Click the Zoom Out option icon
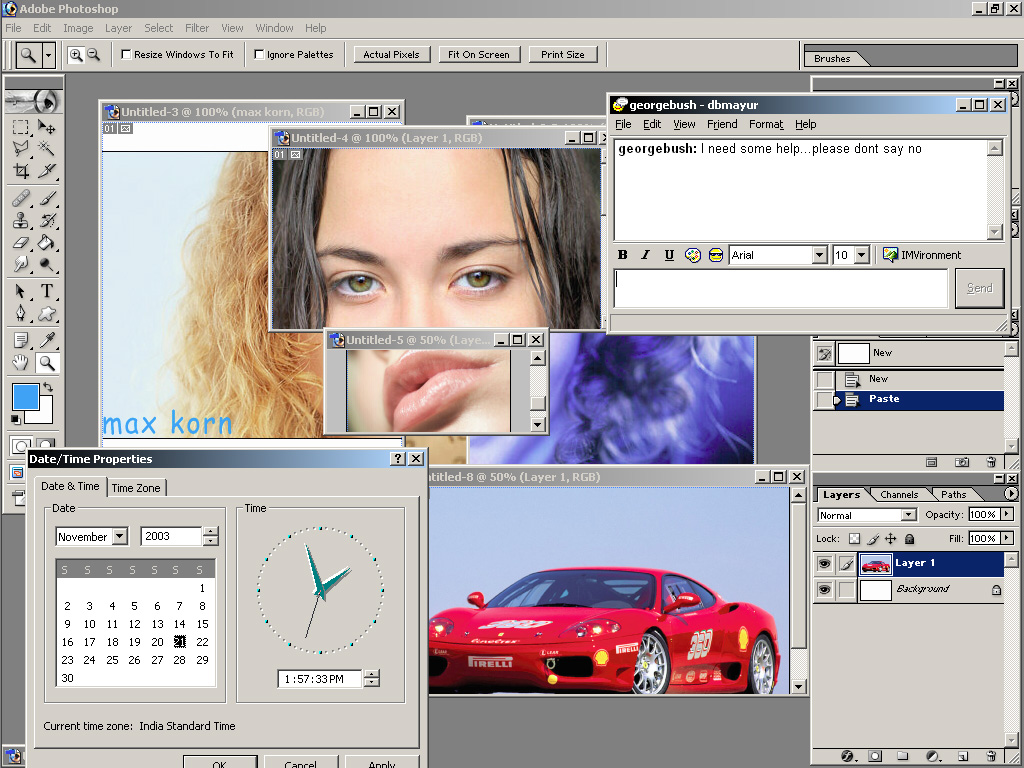 93,55
